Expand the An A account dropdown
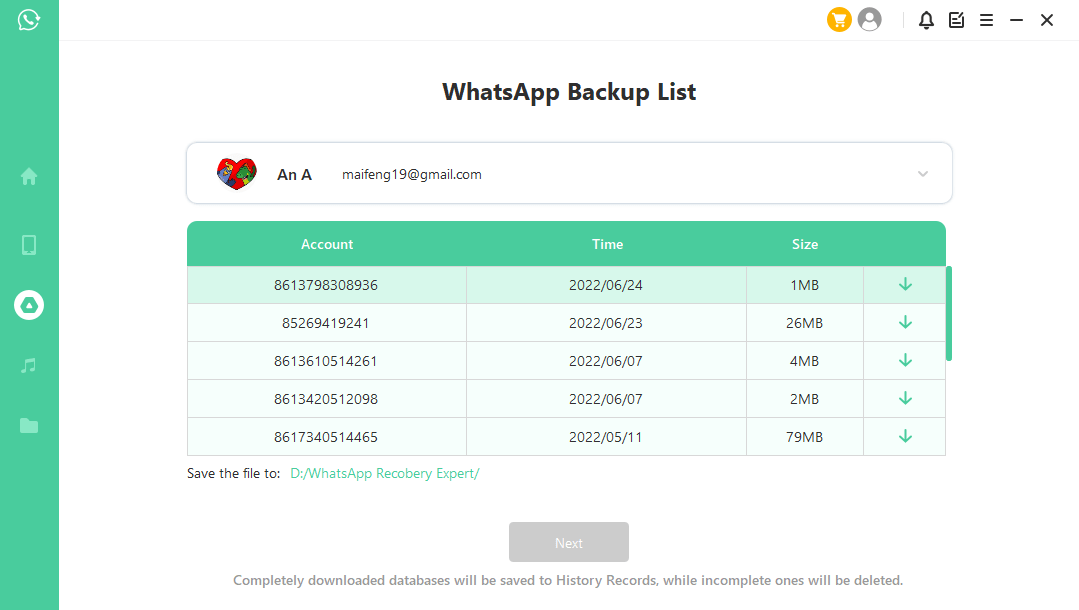Screen dimensions: 1079x610 point(922,174)
